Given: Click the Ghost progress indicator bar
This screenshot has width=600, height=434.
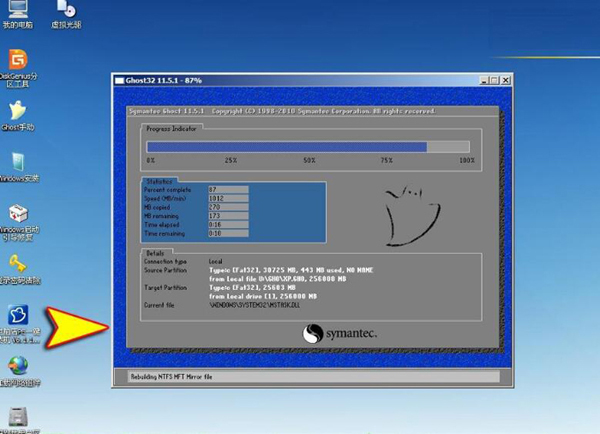Looking at the screenshot, I should pos(308,147).
